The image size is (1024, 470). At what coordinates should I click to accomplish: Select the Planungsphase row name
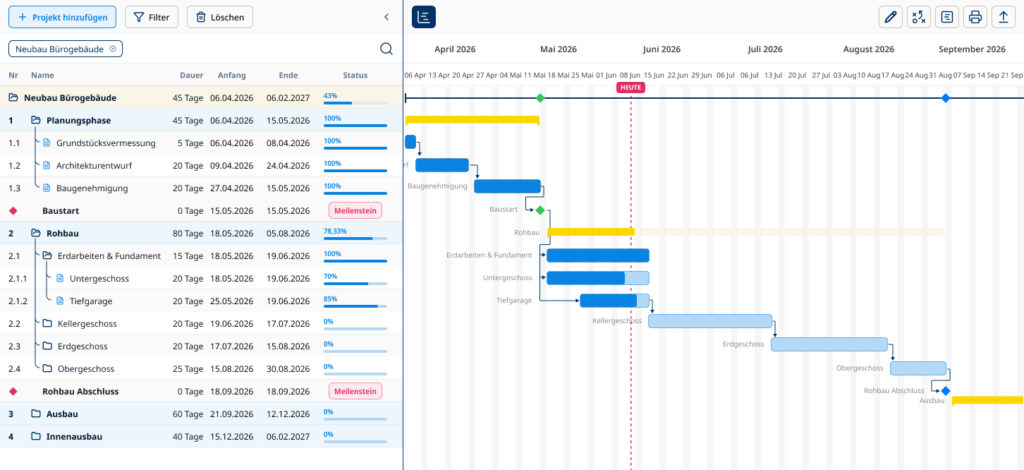click(78, 120)
